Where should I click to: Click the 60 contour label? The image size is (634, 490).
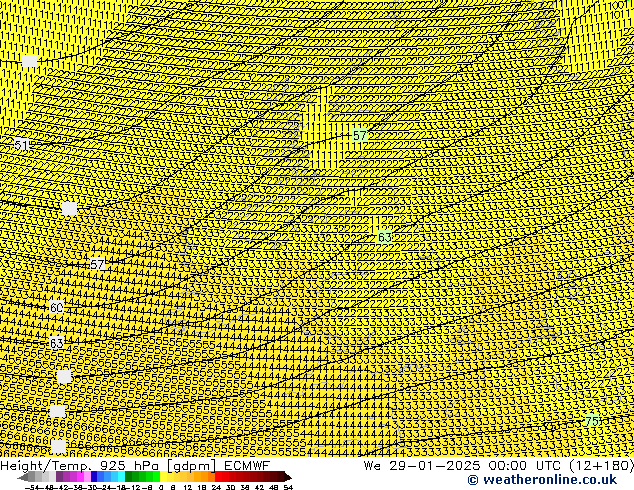pos(56,308)
